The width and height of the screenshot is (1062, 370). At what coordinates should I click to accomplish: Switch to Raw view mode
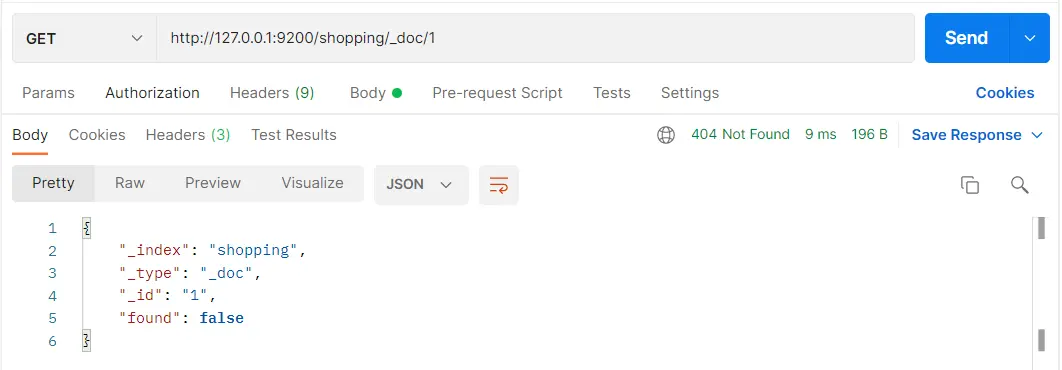pos(129,183)
